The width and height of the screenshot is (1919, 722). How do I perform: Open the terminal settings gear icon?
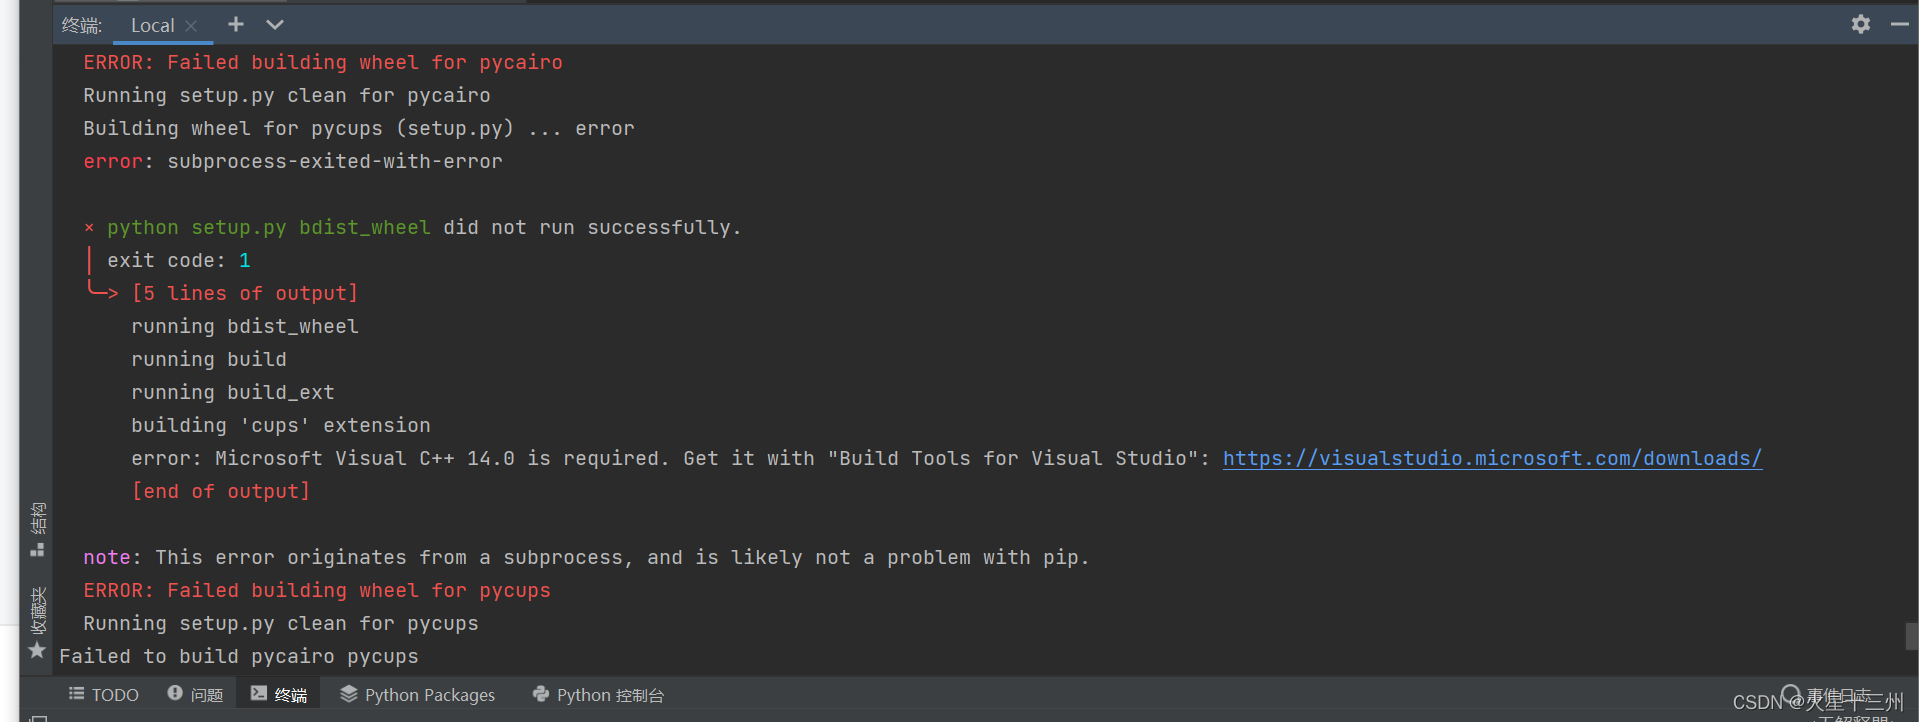coord(1860,24)
